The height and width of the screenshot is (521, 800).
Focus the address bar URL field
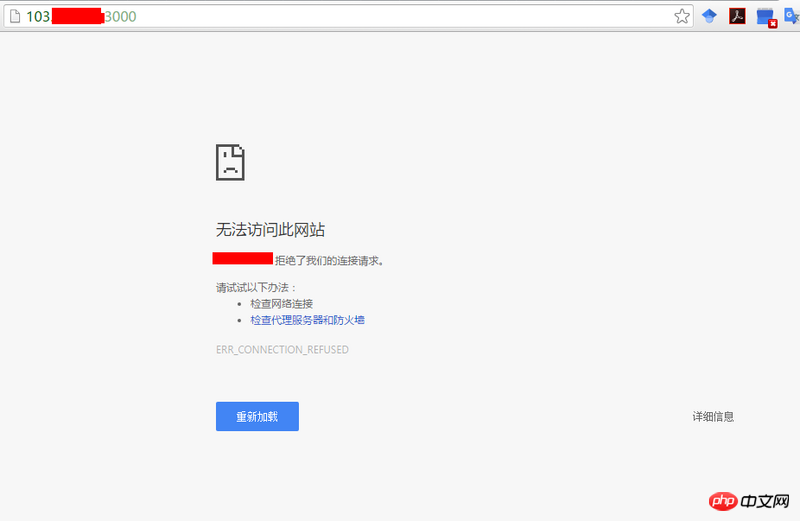(348, 16)
